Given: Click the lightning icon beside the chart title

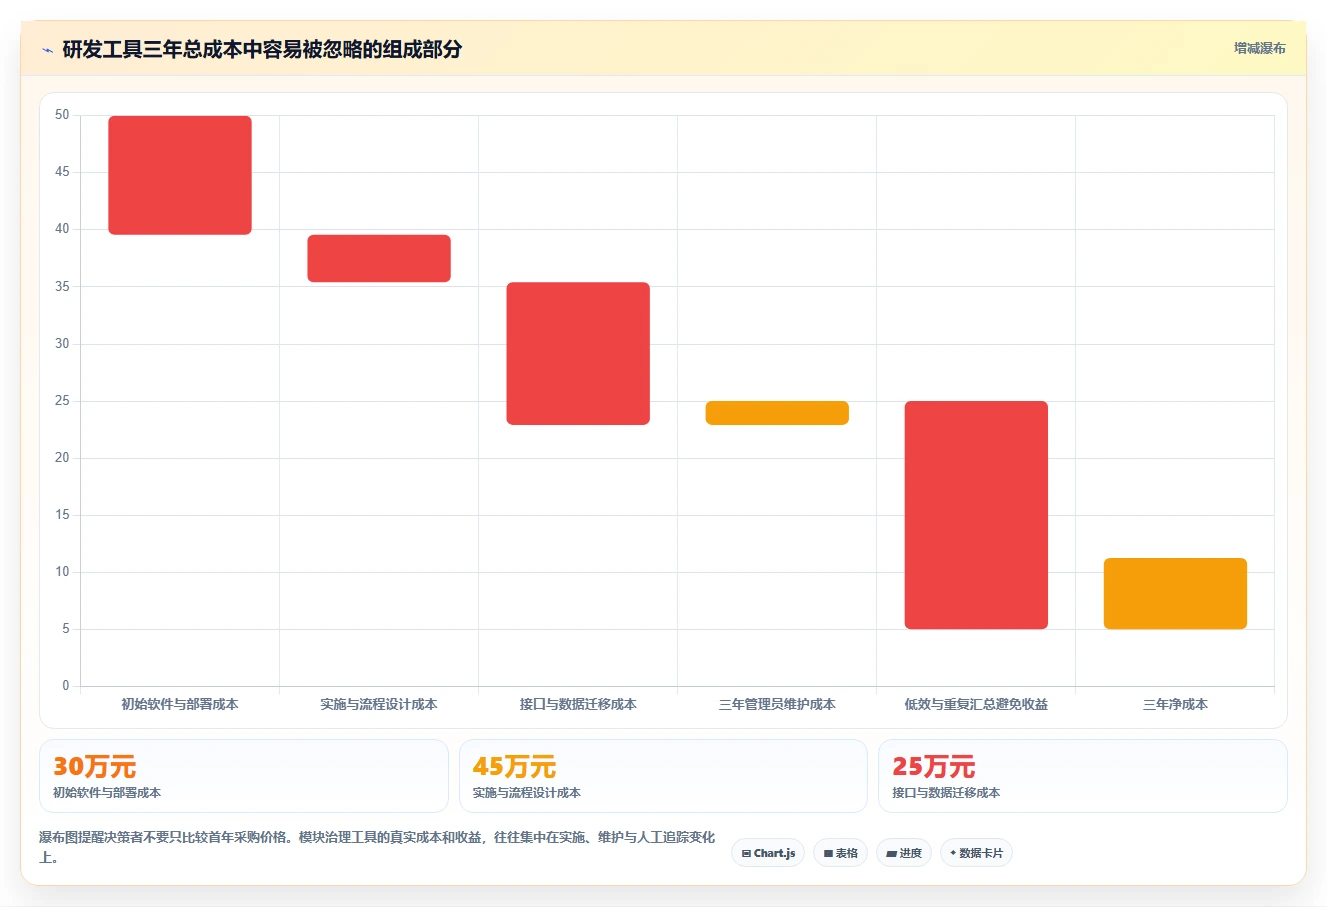Looking at the screenshot, I should click(47, 50).
